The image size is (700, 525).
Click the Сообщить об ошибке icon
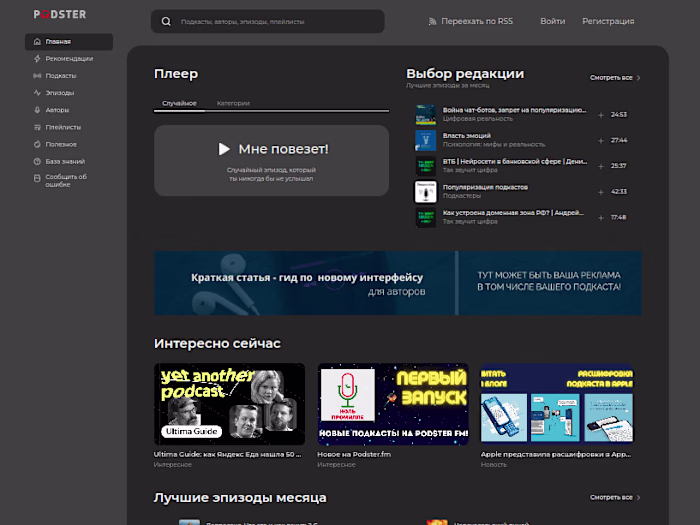38,178
